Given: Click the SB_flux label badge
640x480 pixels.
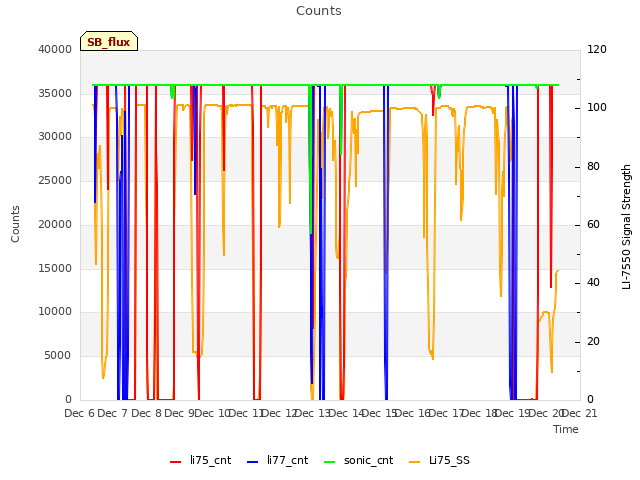Looking at the screenshot, I should [109, 41].
